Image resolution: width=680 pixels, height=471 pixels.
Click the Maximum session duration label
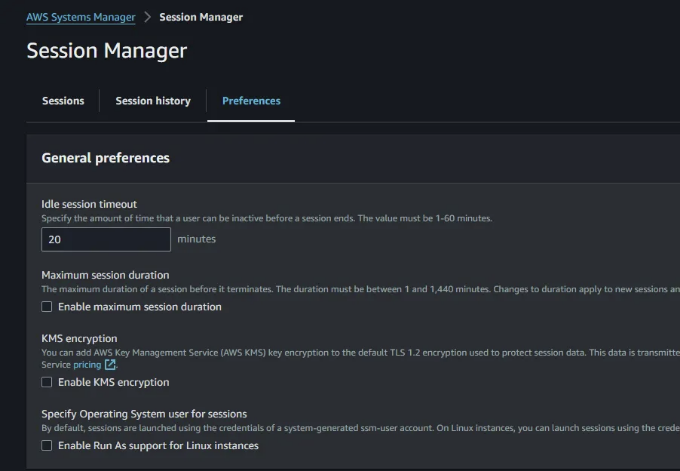click(105, 275)
